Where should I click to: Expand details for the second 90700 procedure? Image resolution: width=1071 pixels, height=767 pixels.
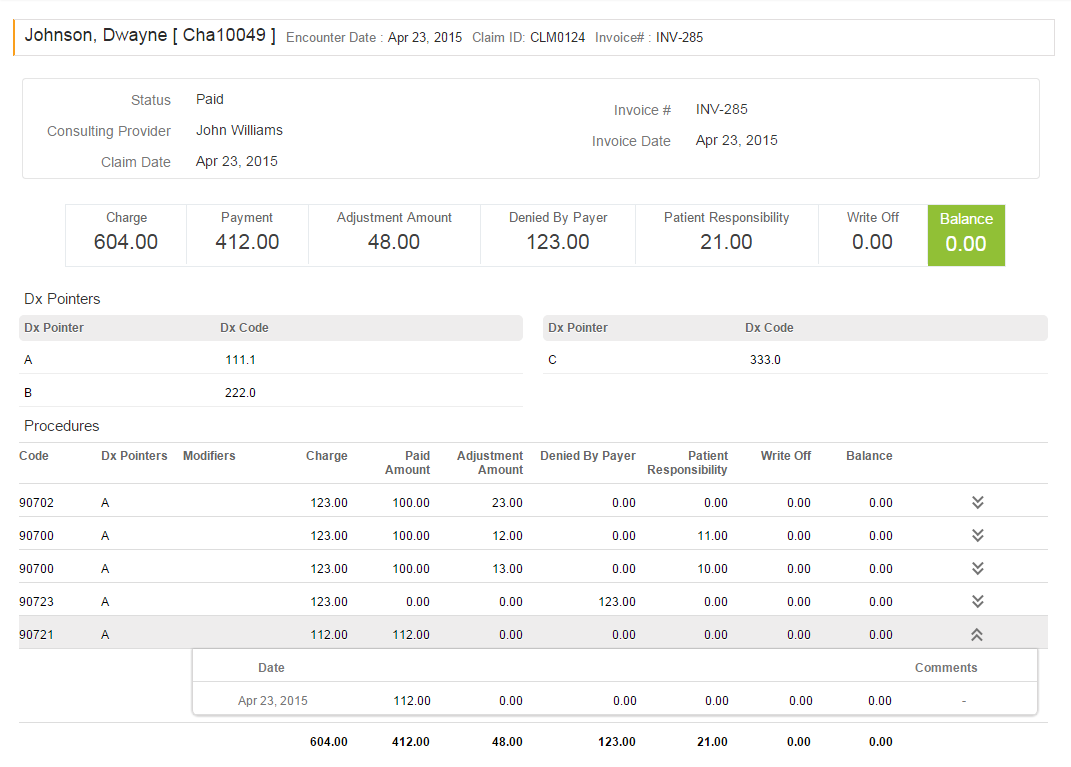[977, 567]
